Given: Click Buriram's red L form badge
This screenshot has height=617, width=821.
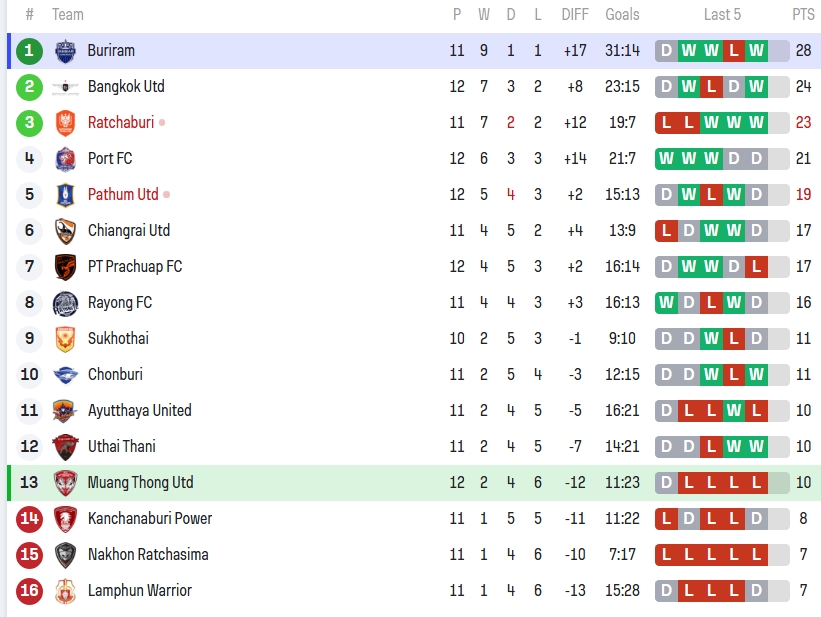Looking at the screenshot, I should click(734, 51).
